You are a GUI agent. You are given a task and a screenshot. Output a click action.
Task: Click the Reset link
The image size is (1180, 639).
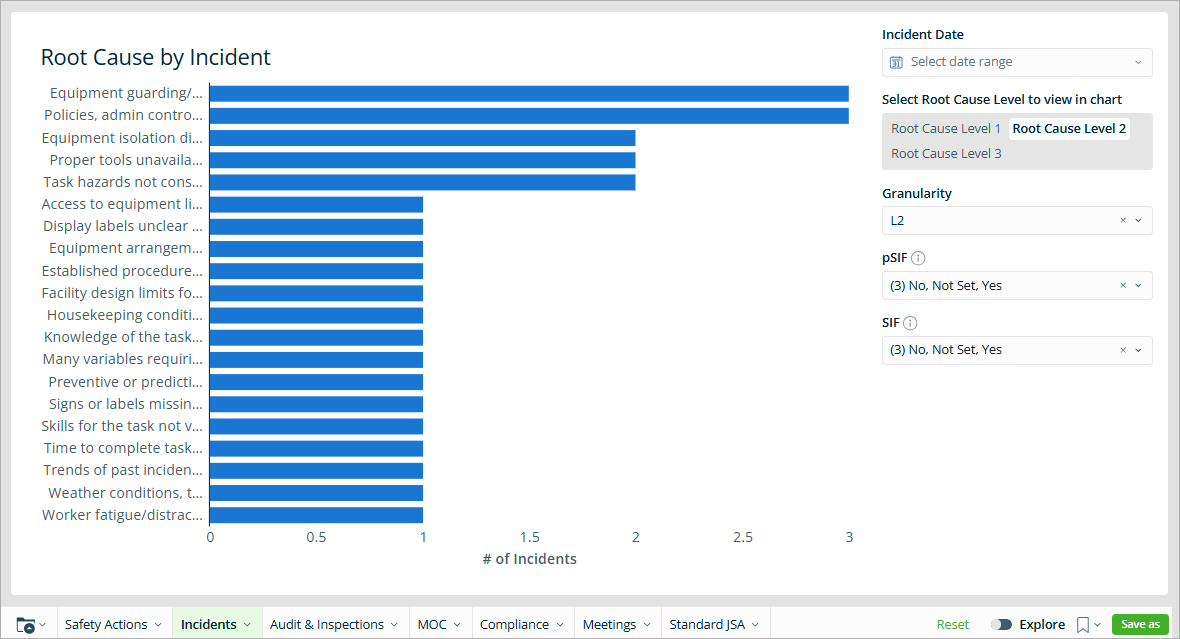pyautogui.click(x=952, y=624)
